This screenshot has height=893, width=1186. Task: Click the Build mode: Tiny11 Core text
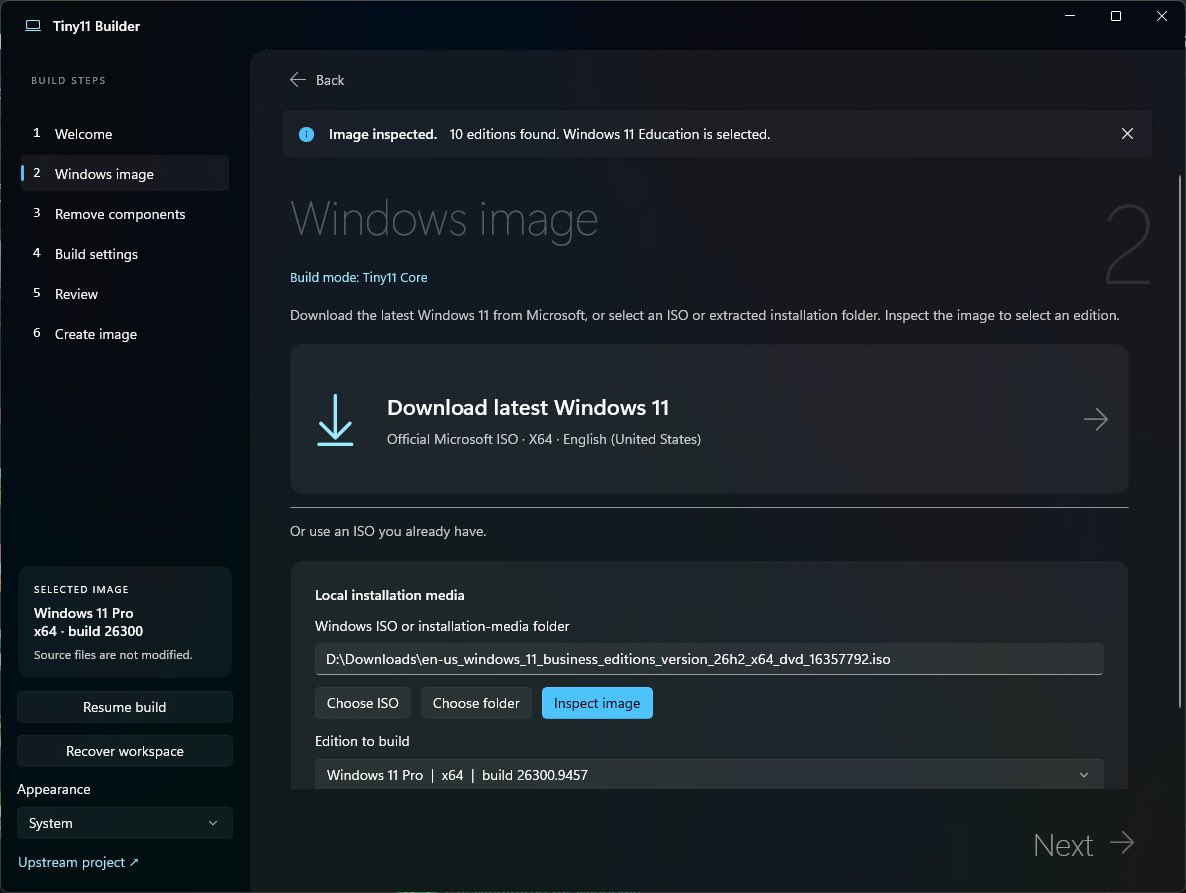click(359, 278)
